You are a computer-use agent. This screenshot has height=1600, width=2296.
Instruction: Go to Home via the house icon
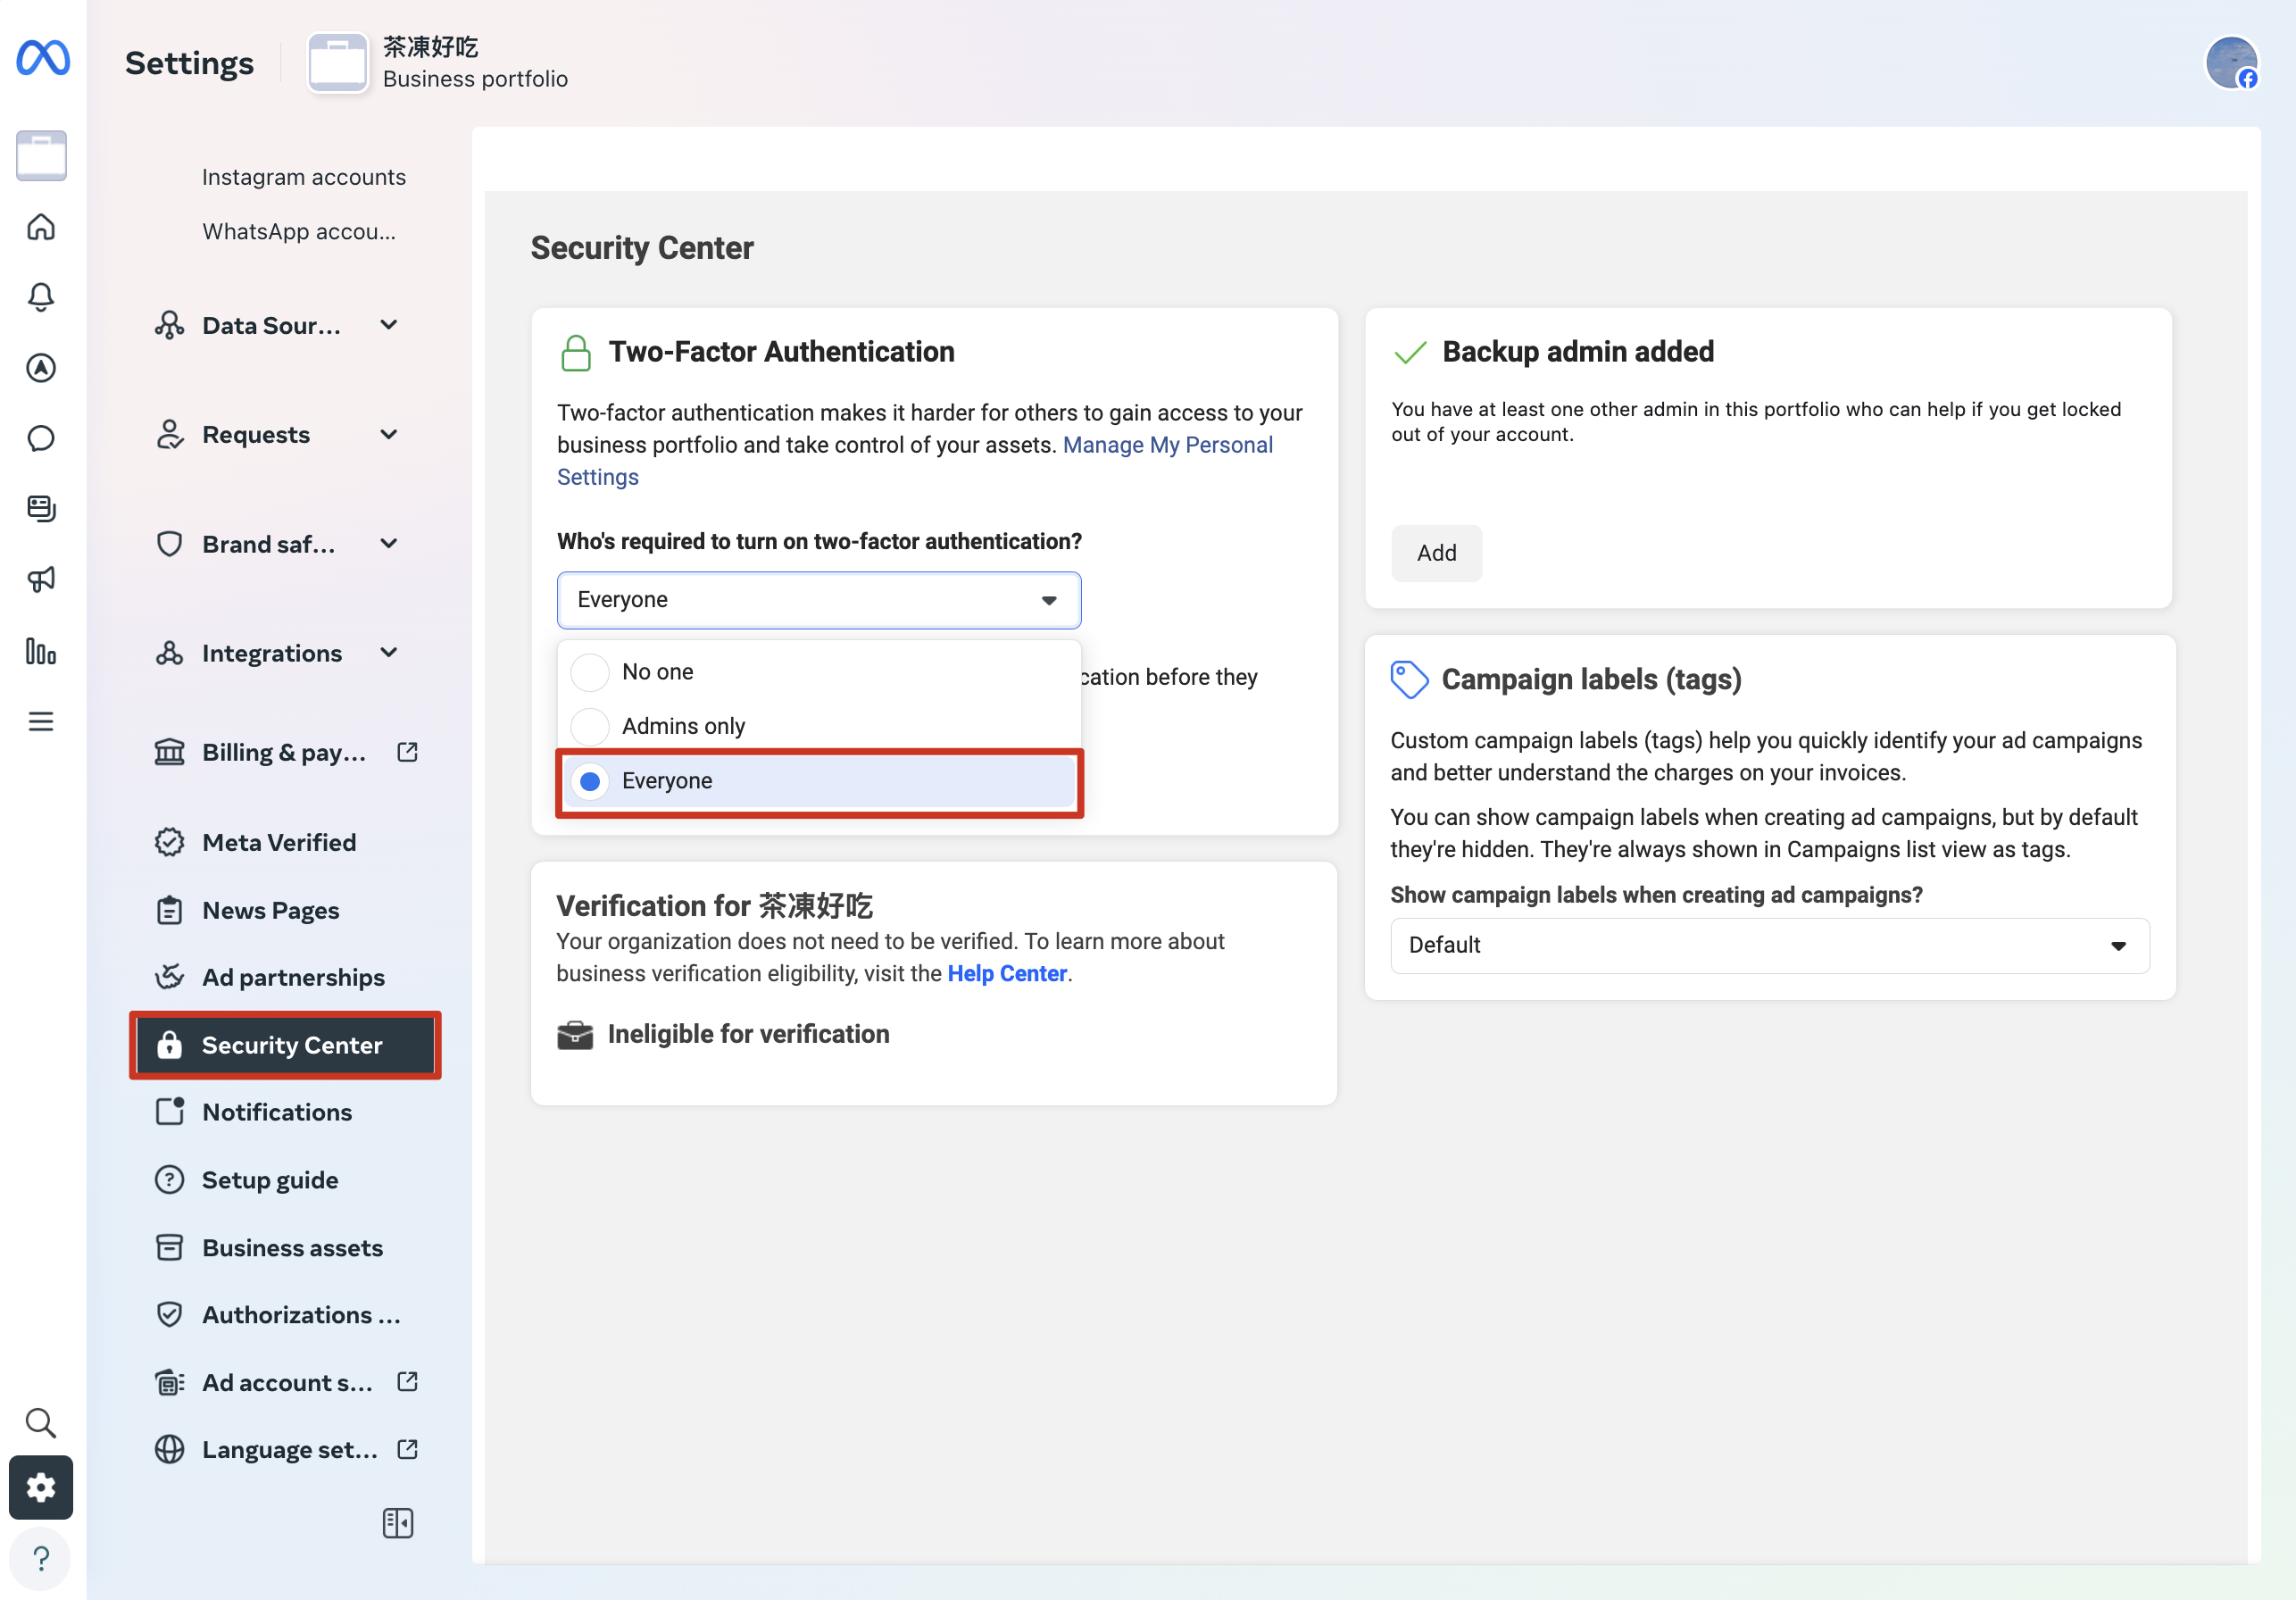click(x=41, y=227)
